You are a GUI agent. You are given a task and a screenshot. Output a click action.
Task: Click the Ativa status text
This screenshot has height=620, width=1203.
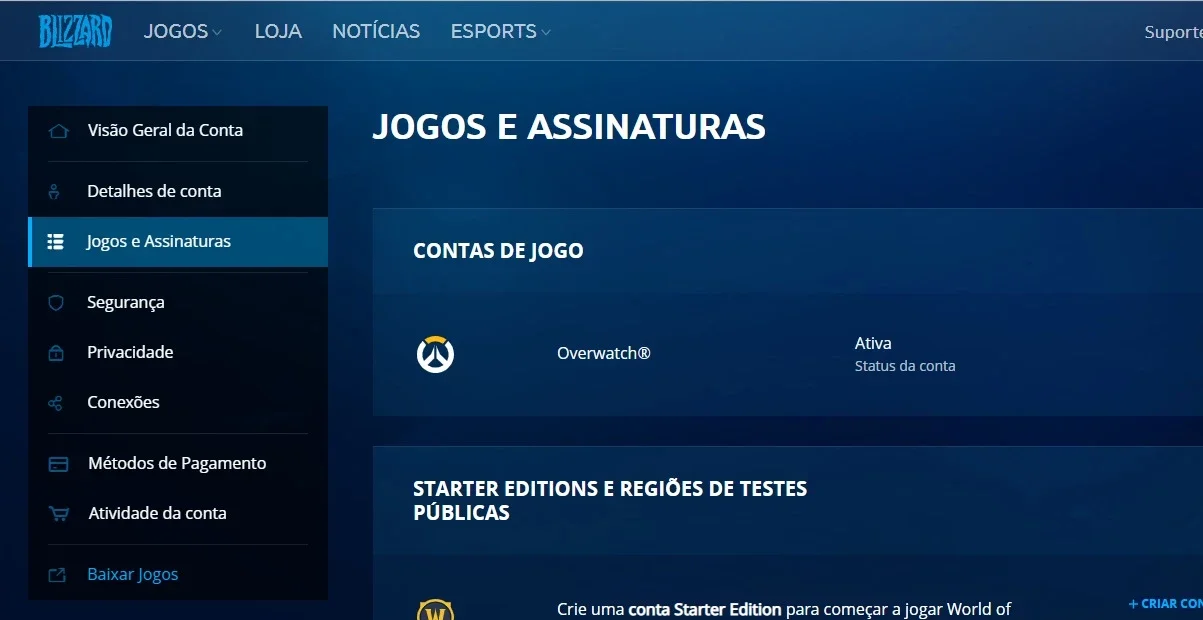[x=873, y=343]
